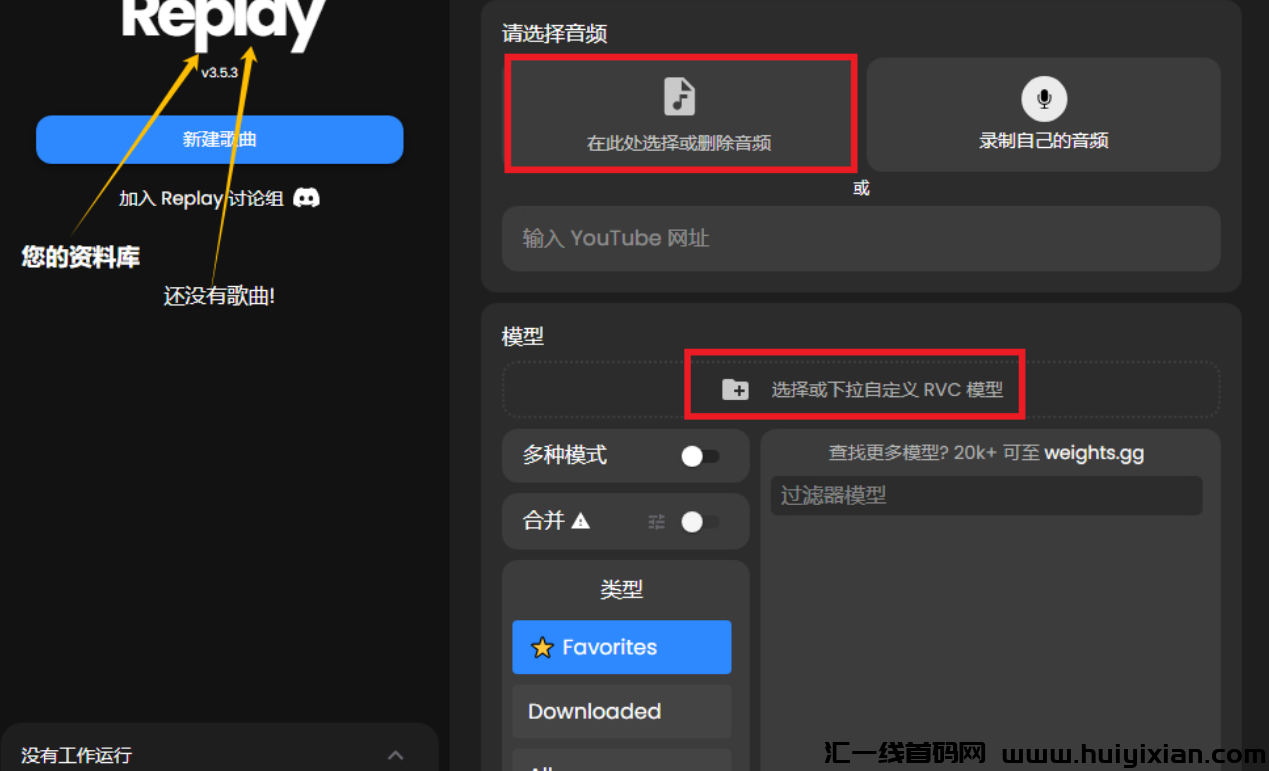Click the music file icon to select audio
1269x771 pixels.
680,97
